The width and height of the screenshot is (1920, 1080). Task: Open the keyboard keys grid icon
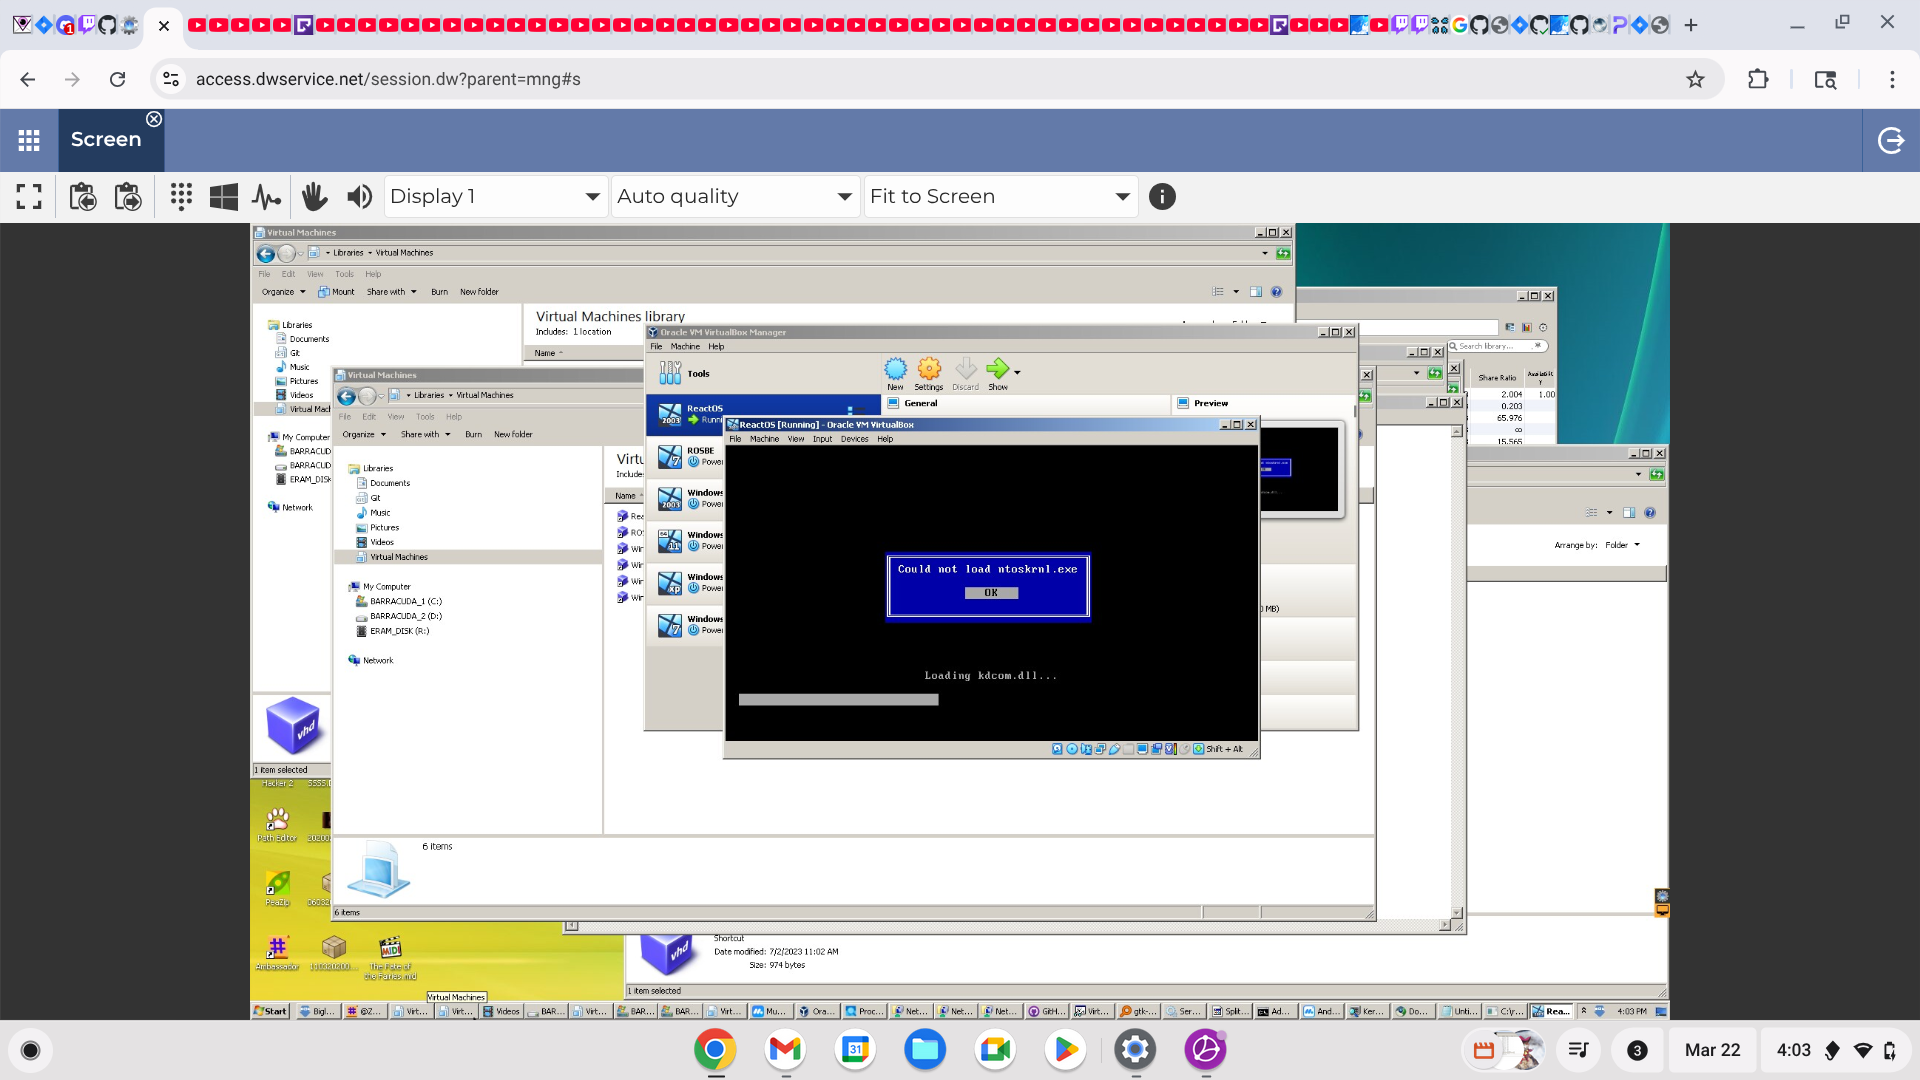click(x=181, y=197)
